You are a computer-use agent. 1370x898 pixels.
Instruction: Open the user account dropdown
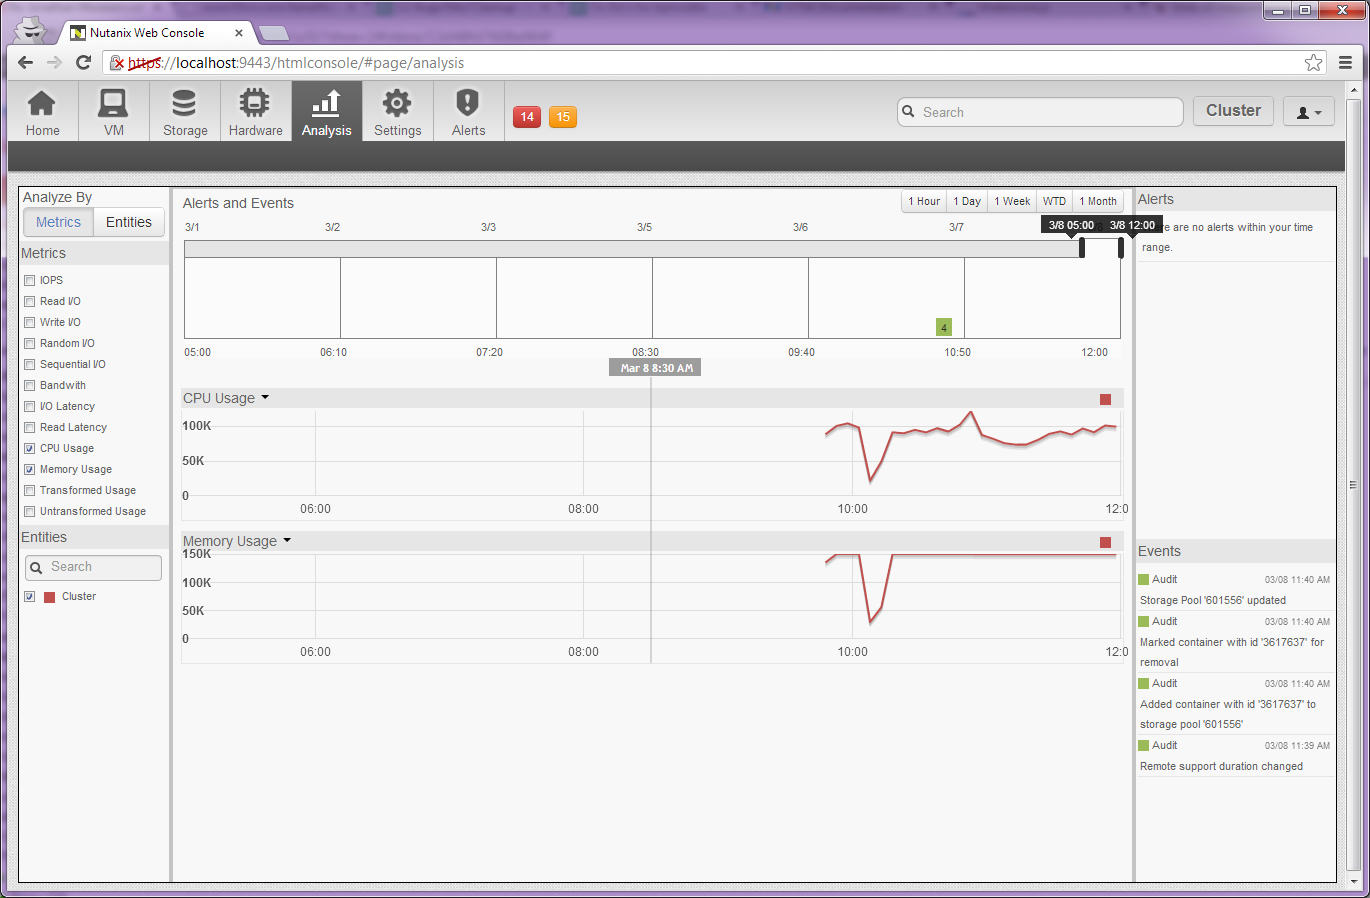(x=1307, y=112)
